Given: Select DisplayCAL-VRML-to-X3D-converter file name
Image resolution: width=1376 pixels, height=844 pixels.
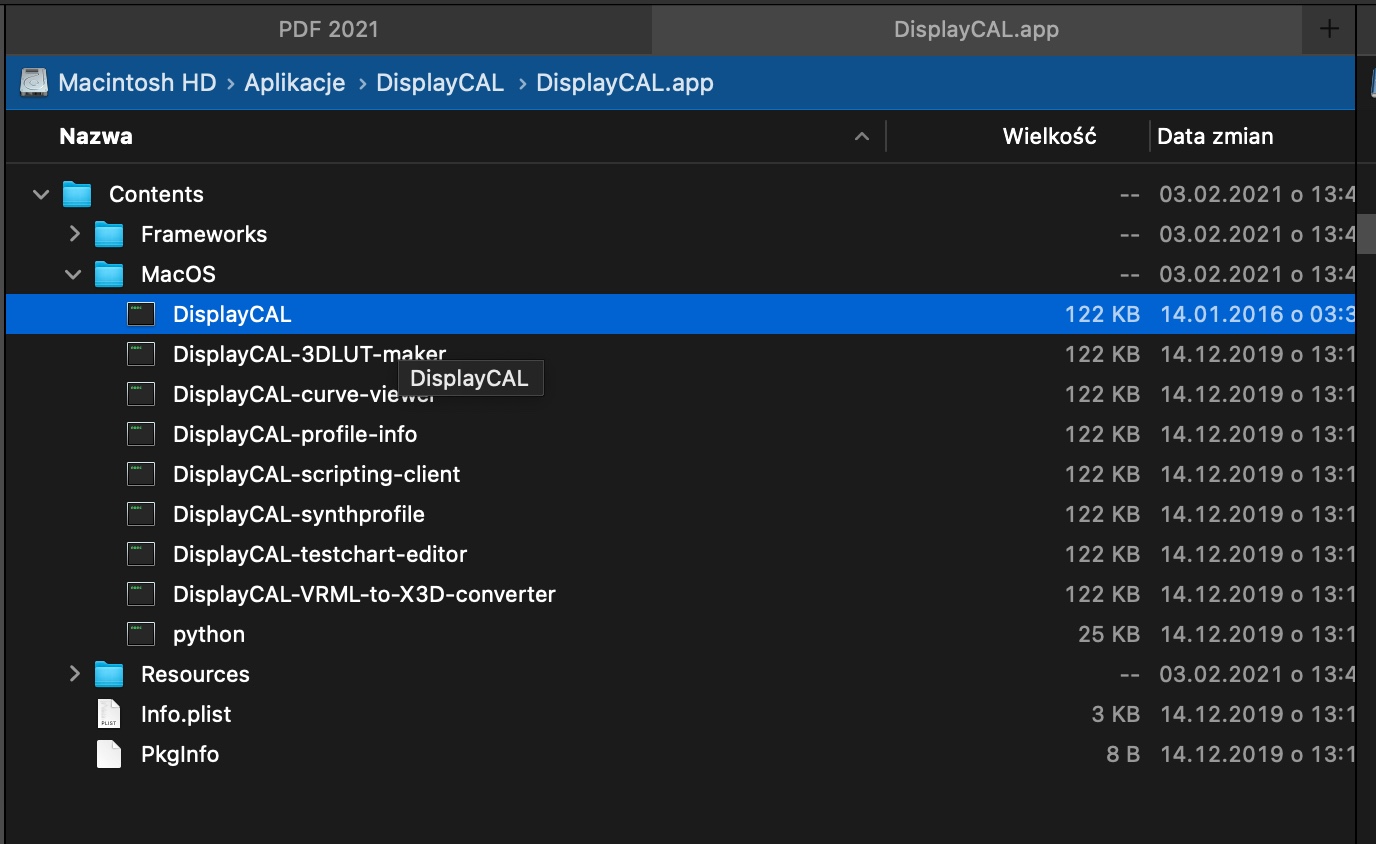Looking at the screenshot, I should point(364,594).
